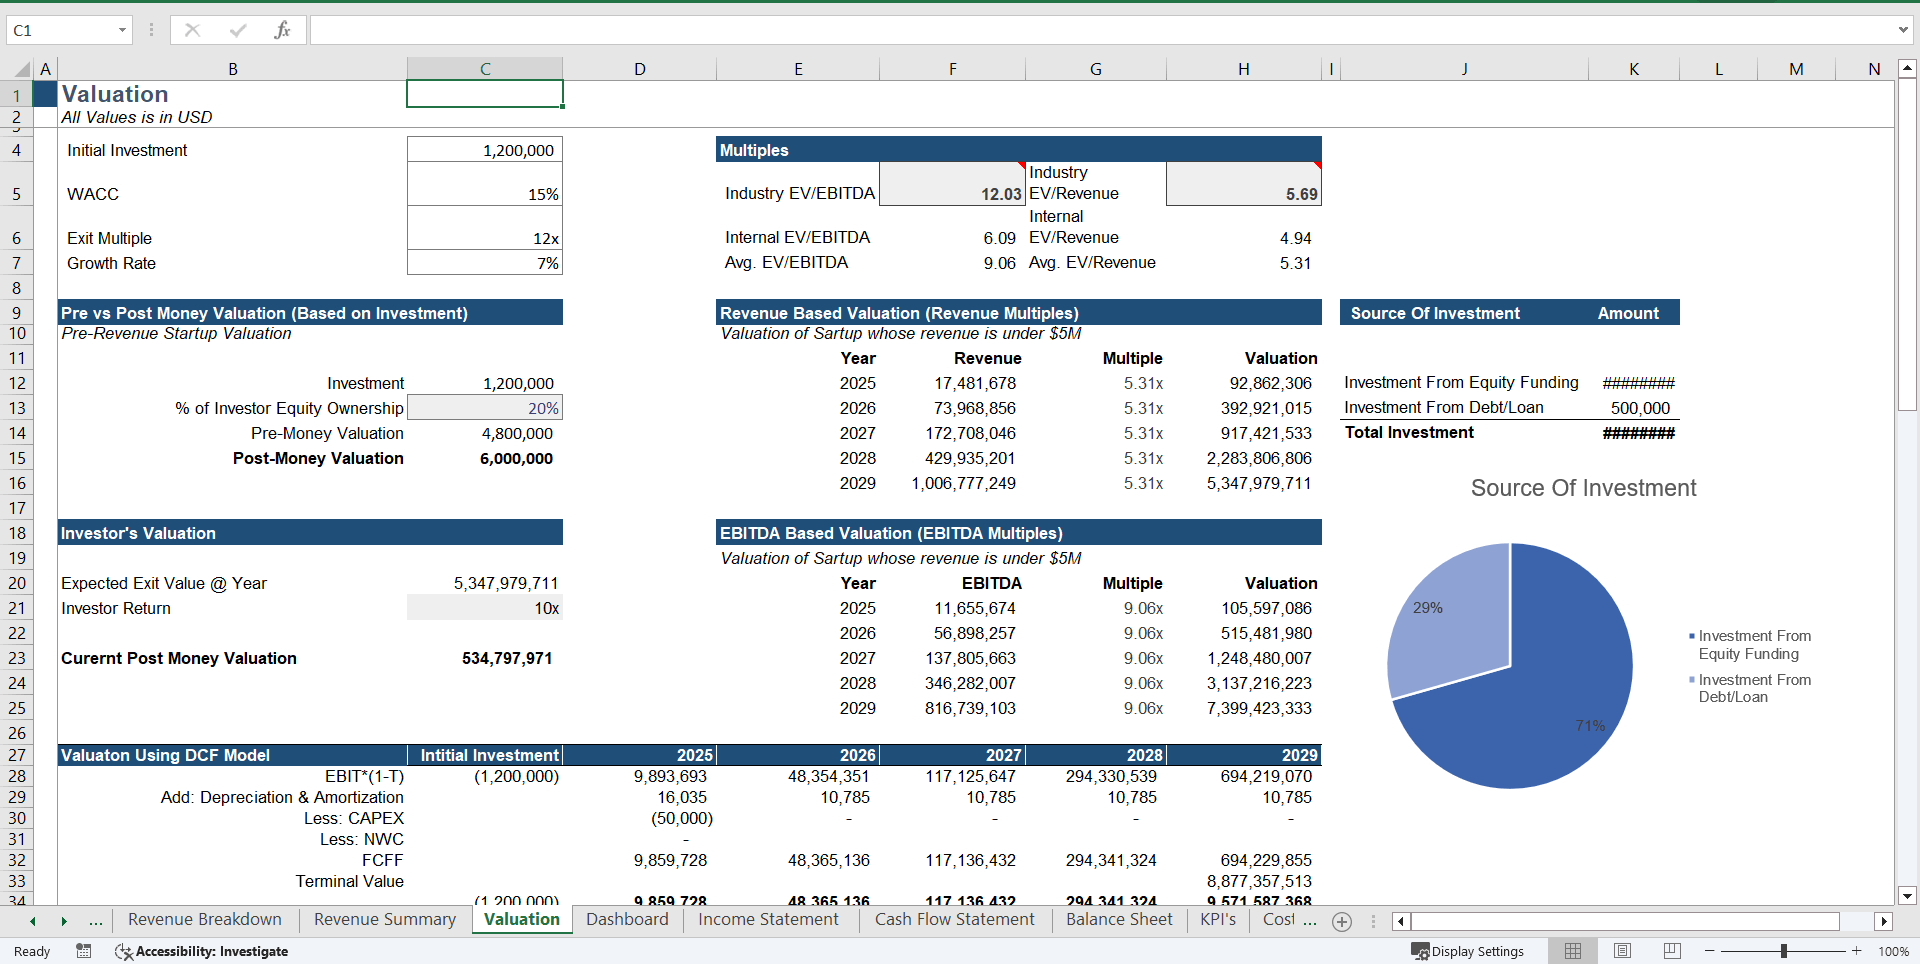Viewport: 1920px width, 966px height.
Task: Open the hidden sheets ellipsis at tab start
Action: point(96,921)
